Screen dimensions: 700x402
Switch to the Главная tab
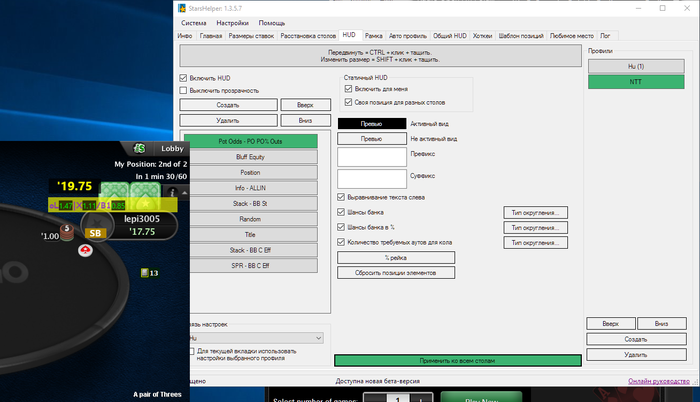pyautogui.click(x=211, y=36)
